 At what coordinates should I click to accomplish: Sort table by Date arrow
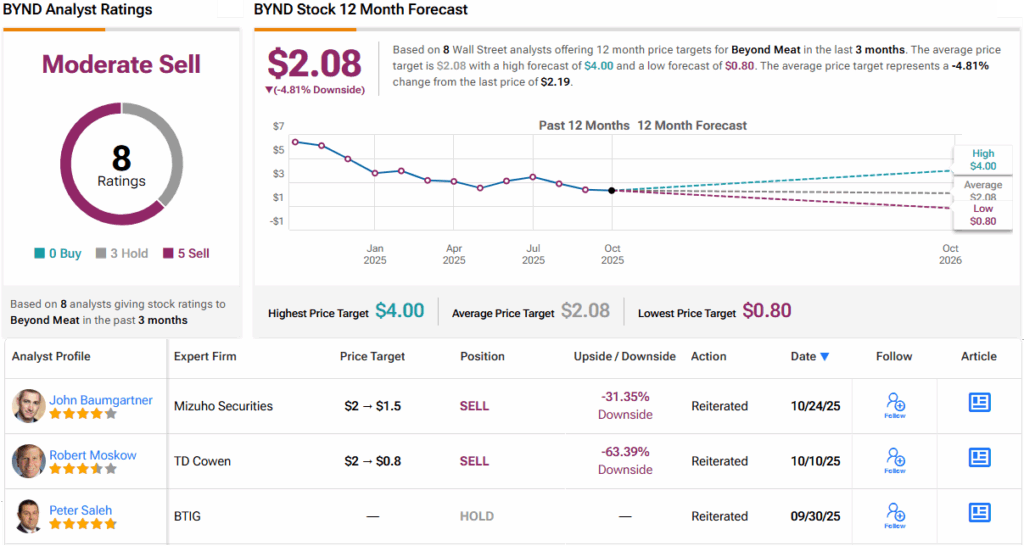[824, 356]
